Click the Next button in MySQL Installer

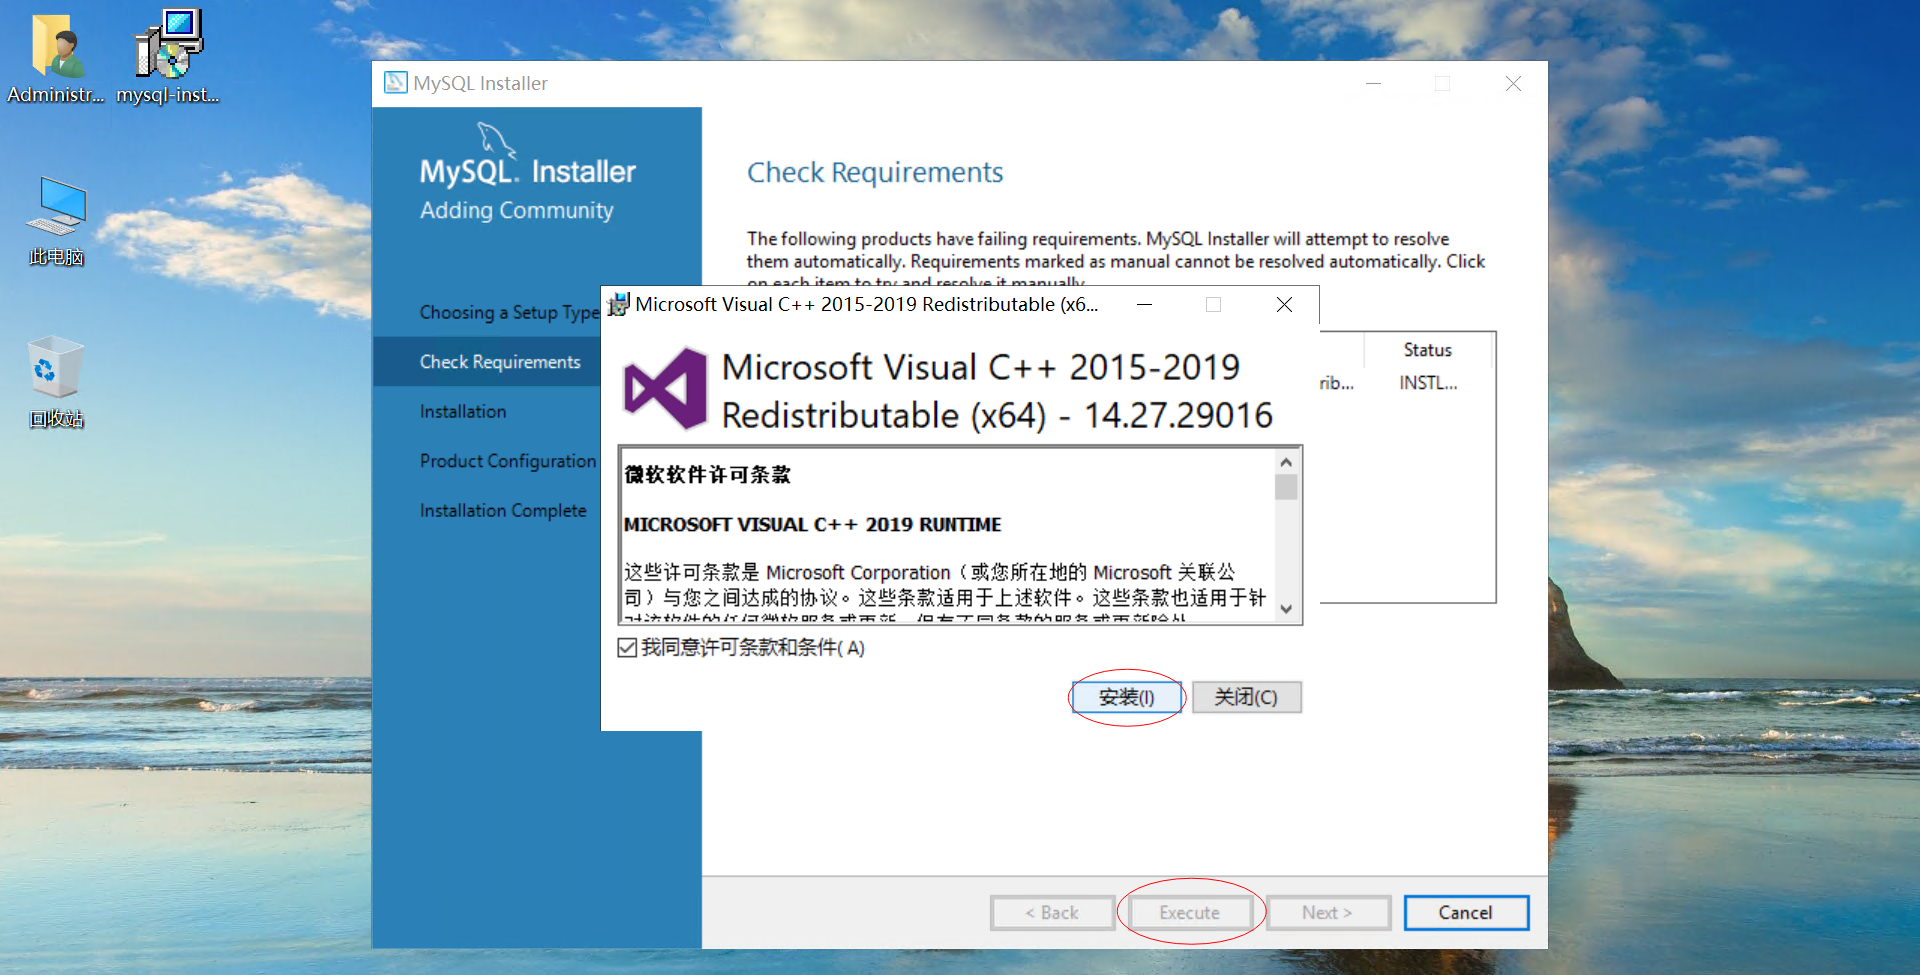pos(1328,913)
